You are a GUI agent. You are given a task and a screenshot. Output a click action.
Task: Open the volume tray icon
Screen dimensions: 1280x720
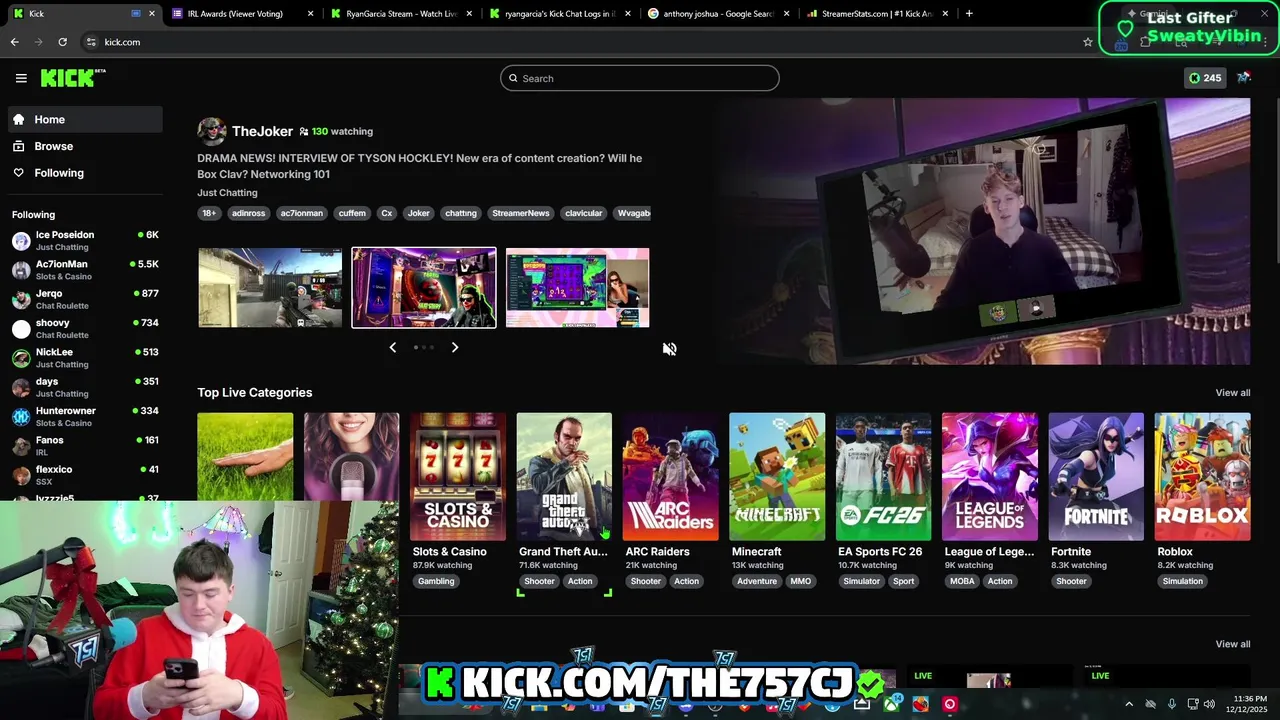(1209, 704)
